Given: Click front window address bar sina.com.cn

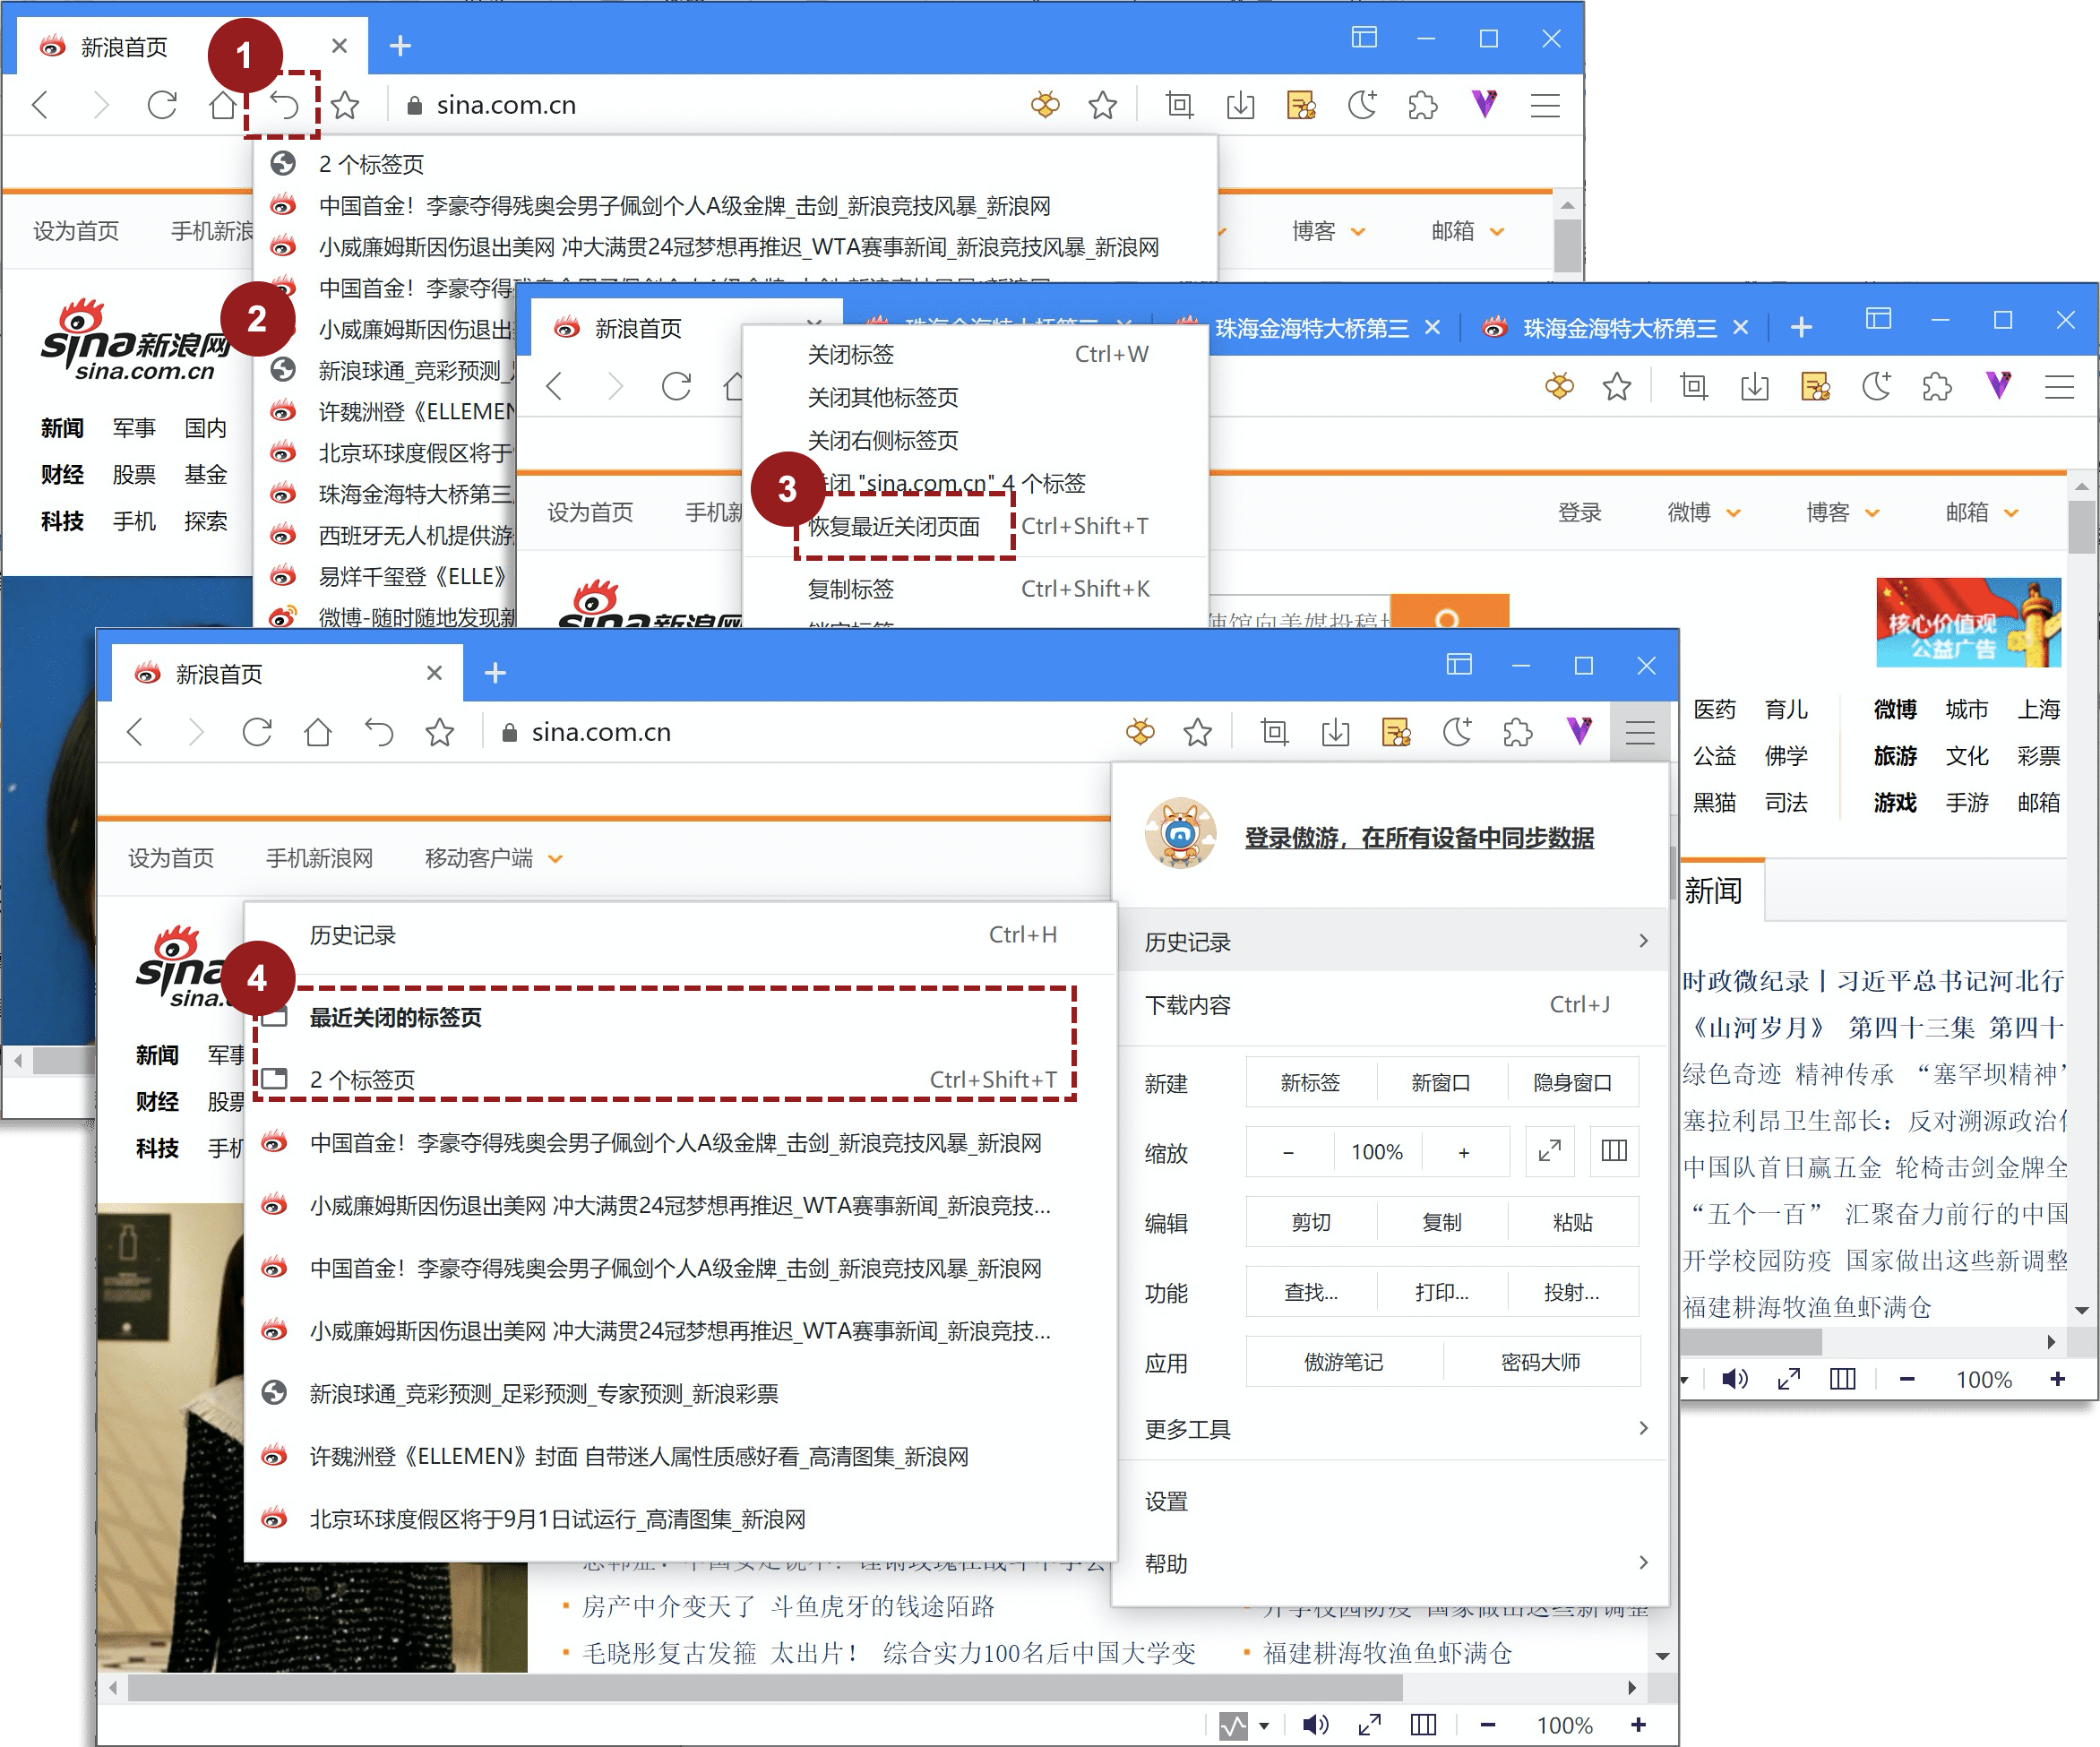Looking at the screenshot, I should [601, 732].
